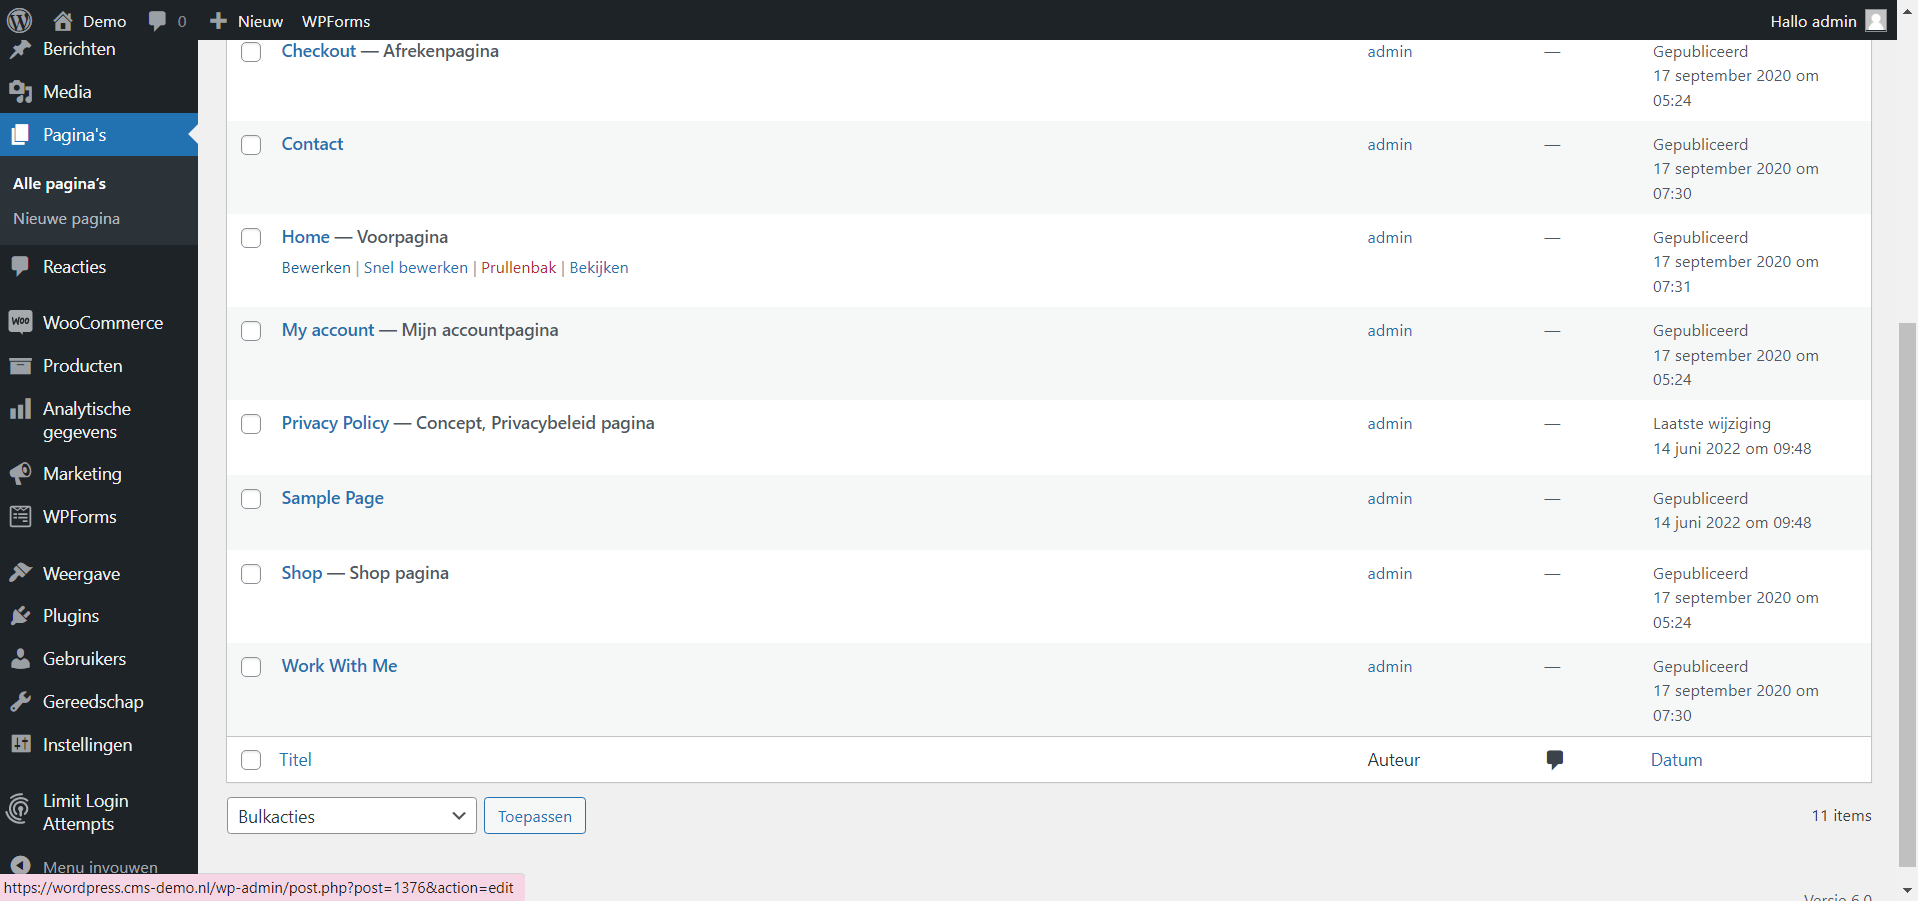Screen dimensions: 1920x901
Task: Click the vertical scrollbar thumb
Action: (1908, 595)
